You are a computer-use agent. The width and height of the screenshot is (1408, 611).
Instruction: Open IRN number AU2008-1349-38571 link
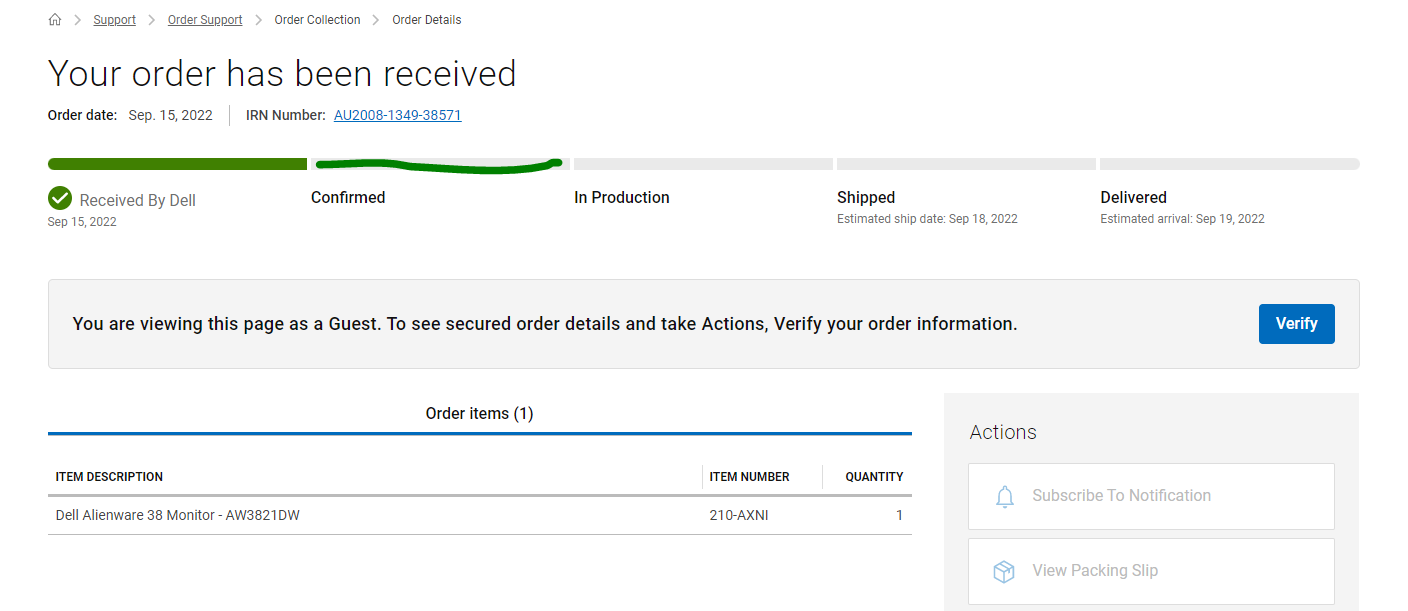(x=398, y=115)
